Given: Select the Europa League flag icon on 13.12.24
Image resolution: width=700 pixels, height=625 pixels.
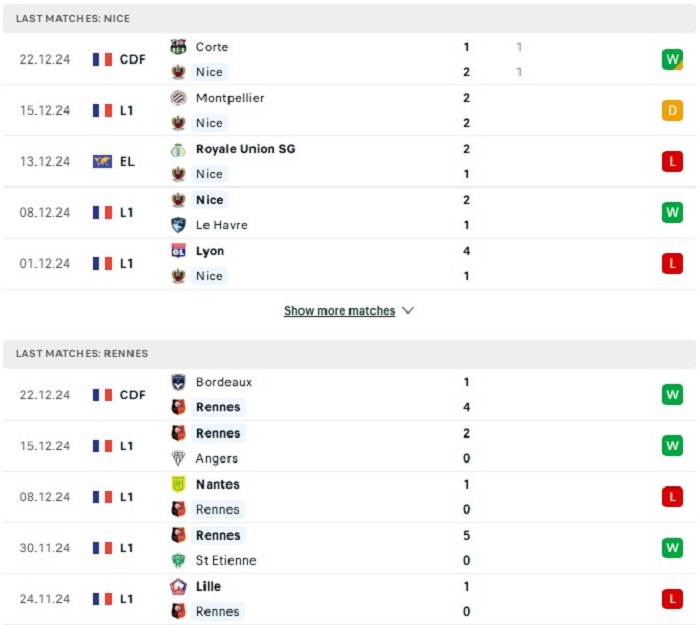Looking at the screenshot, I should click(x=102, y=162).
